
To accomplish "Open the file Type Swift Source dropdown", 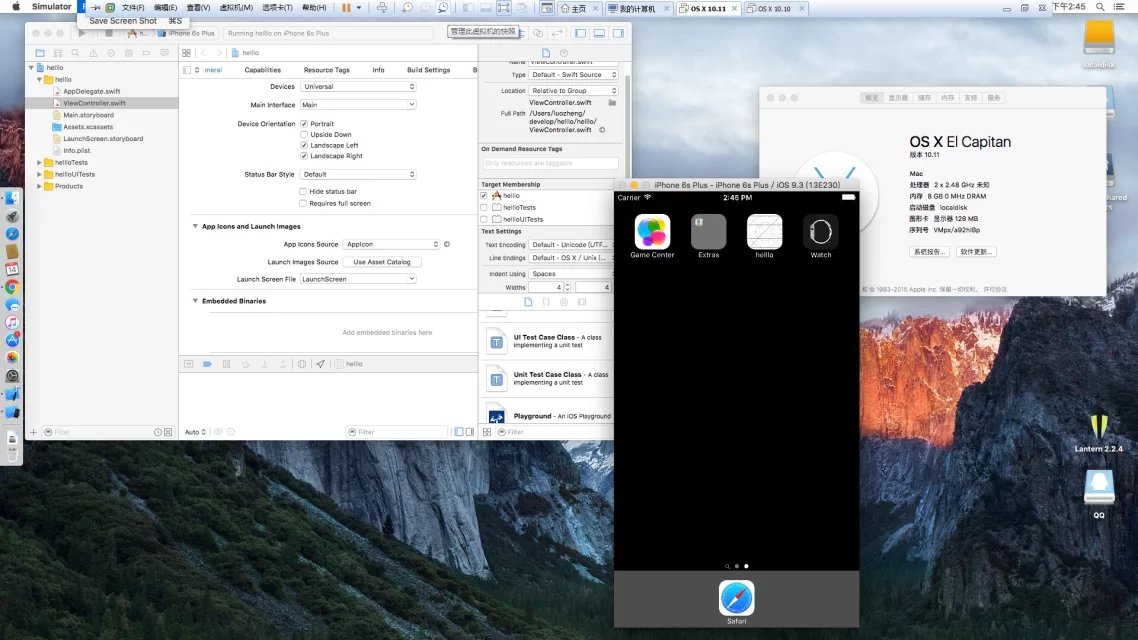I will pyautogui.click(x=573, y=75).
